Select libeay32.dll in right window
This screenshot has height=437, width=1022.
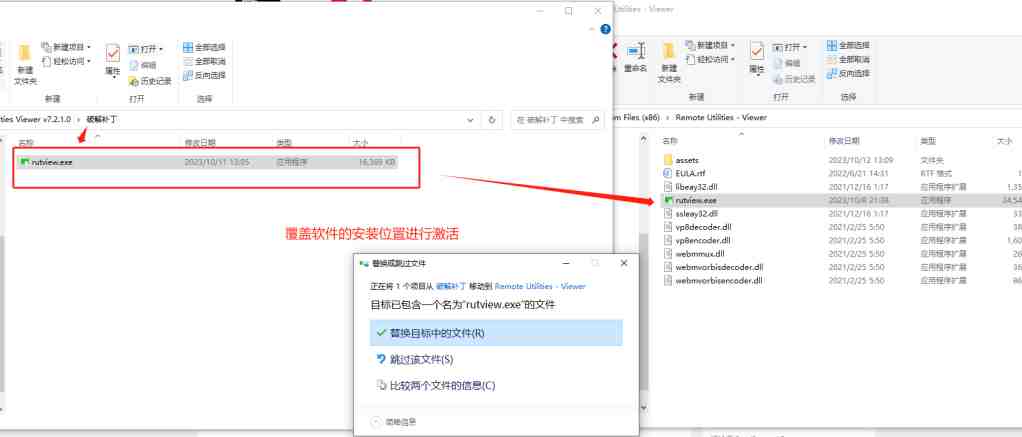pyautogui.click(x=696, y=187)
